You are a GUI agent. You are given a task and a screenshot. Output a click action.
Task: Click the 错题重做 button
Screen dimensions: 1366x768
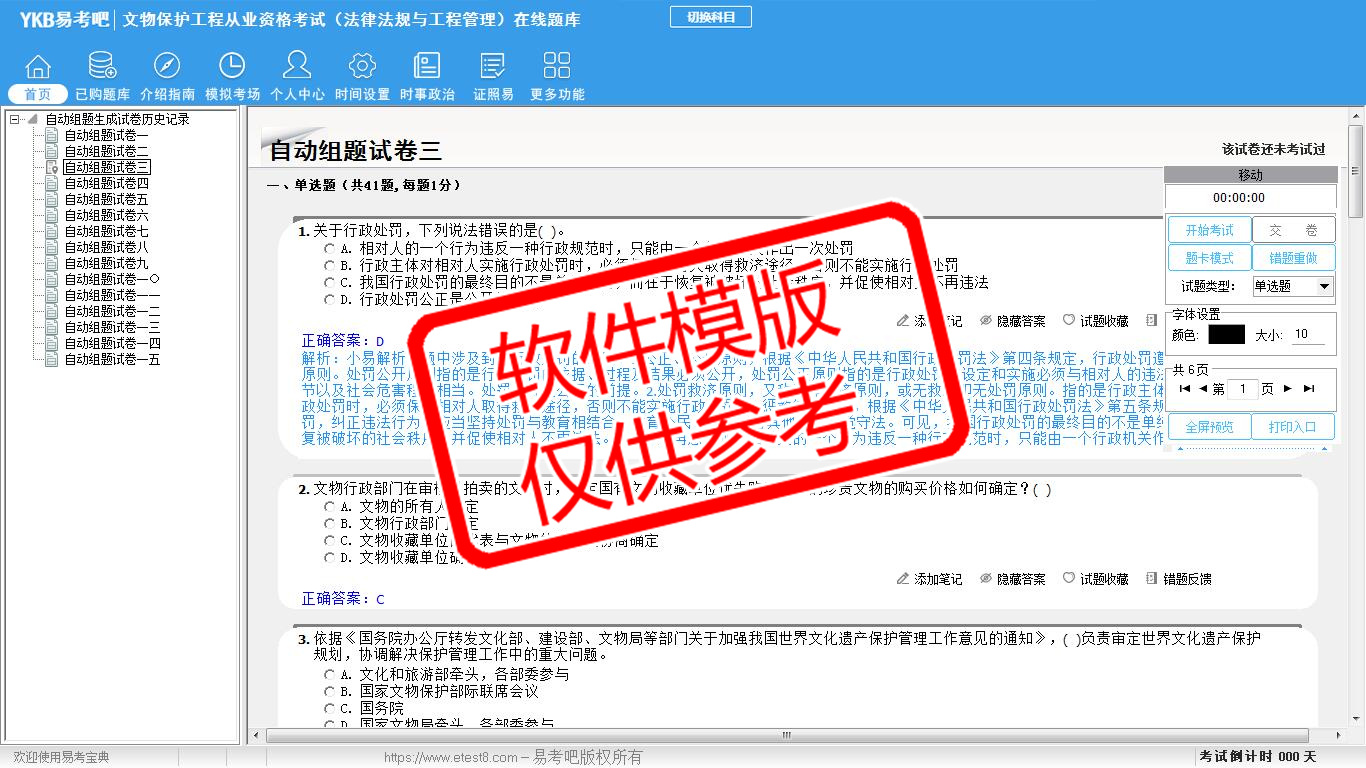pyautogui.click(x=1294, y=258)
